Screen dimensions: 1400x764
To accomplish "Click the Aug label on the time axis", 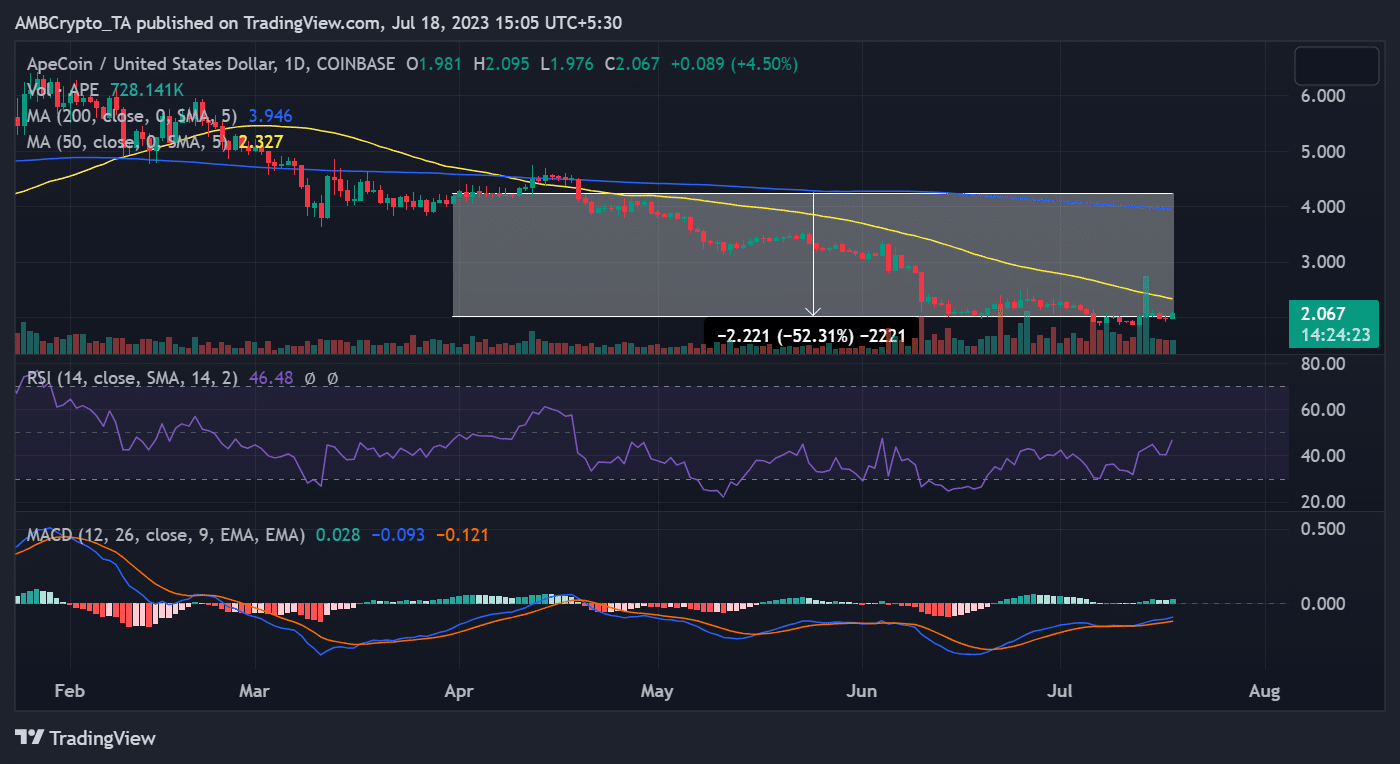I will (1265, 691).
